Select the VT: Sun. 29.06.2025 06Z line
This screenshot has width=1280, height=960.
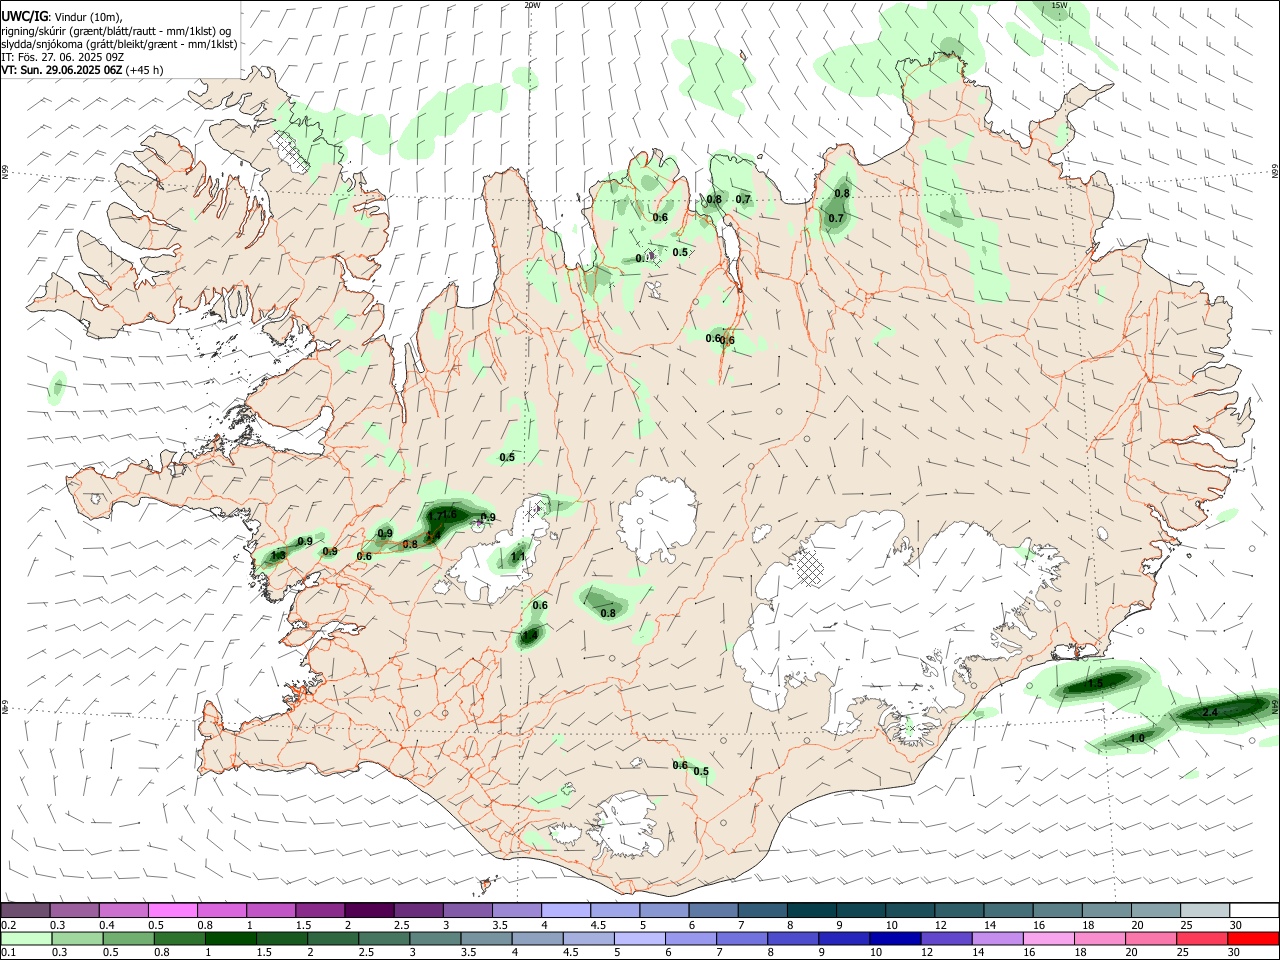point(82,70)
